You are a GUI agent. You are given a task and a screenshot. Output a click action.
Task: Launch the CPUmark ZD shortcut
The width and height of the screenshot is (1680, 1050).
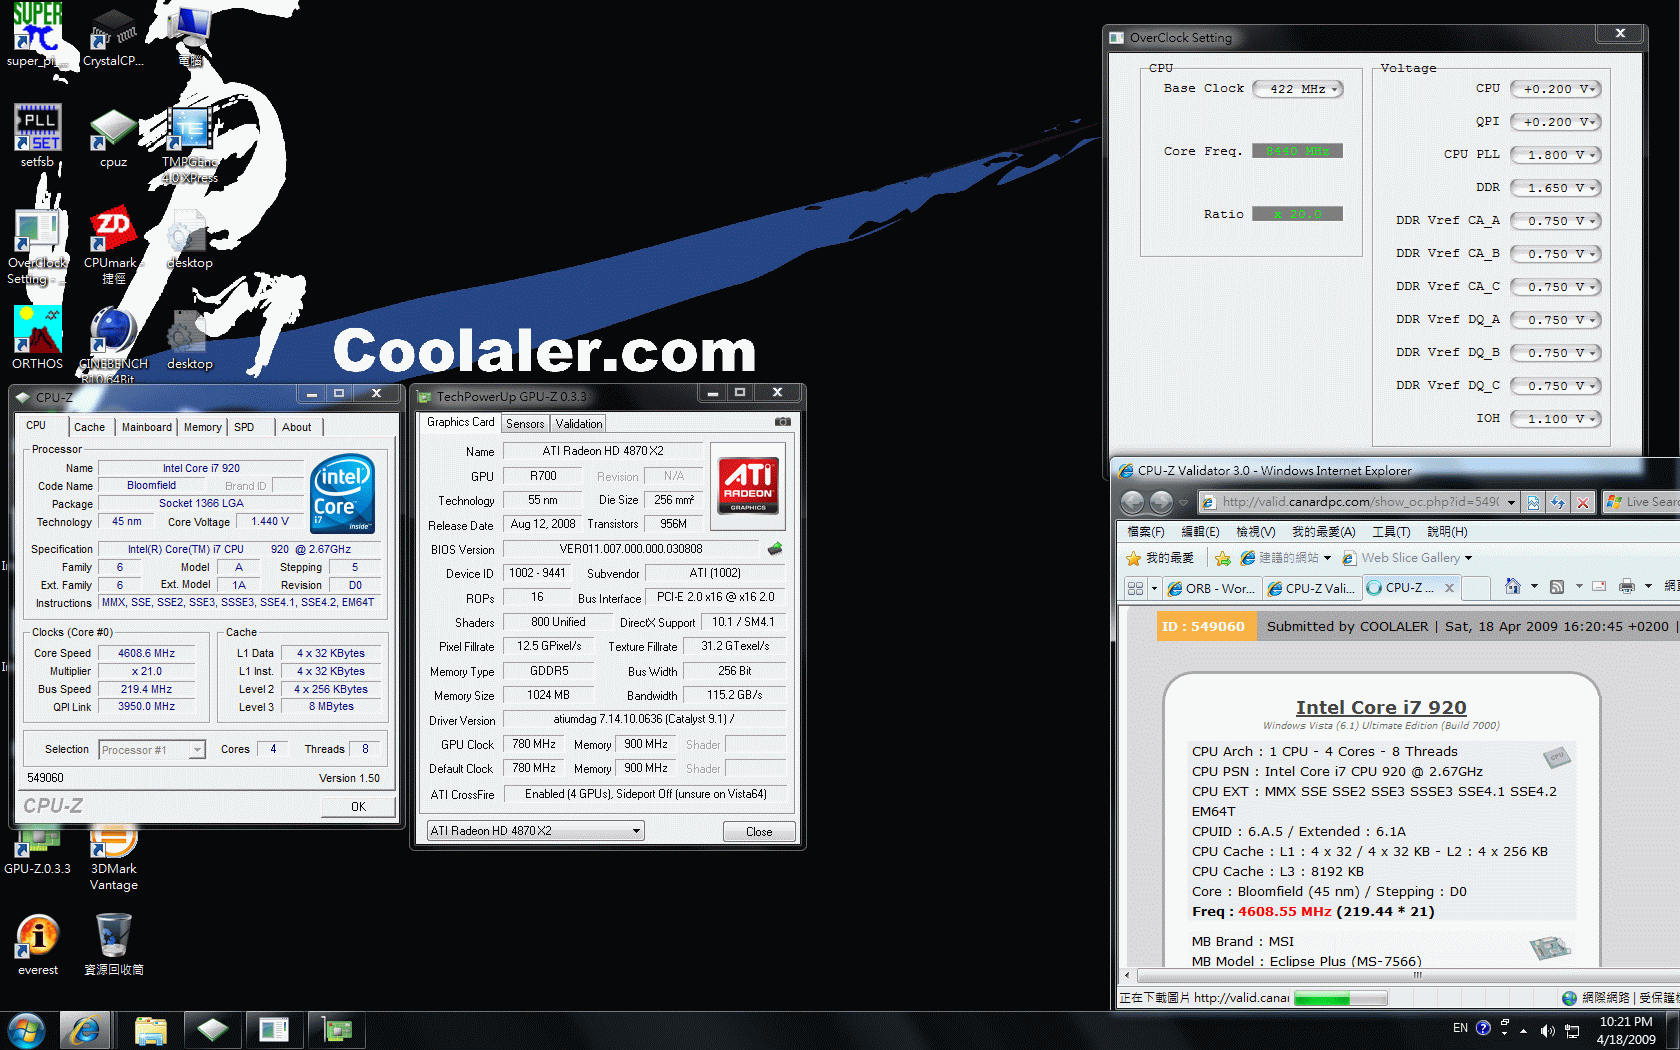coord(113,246)
